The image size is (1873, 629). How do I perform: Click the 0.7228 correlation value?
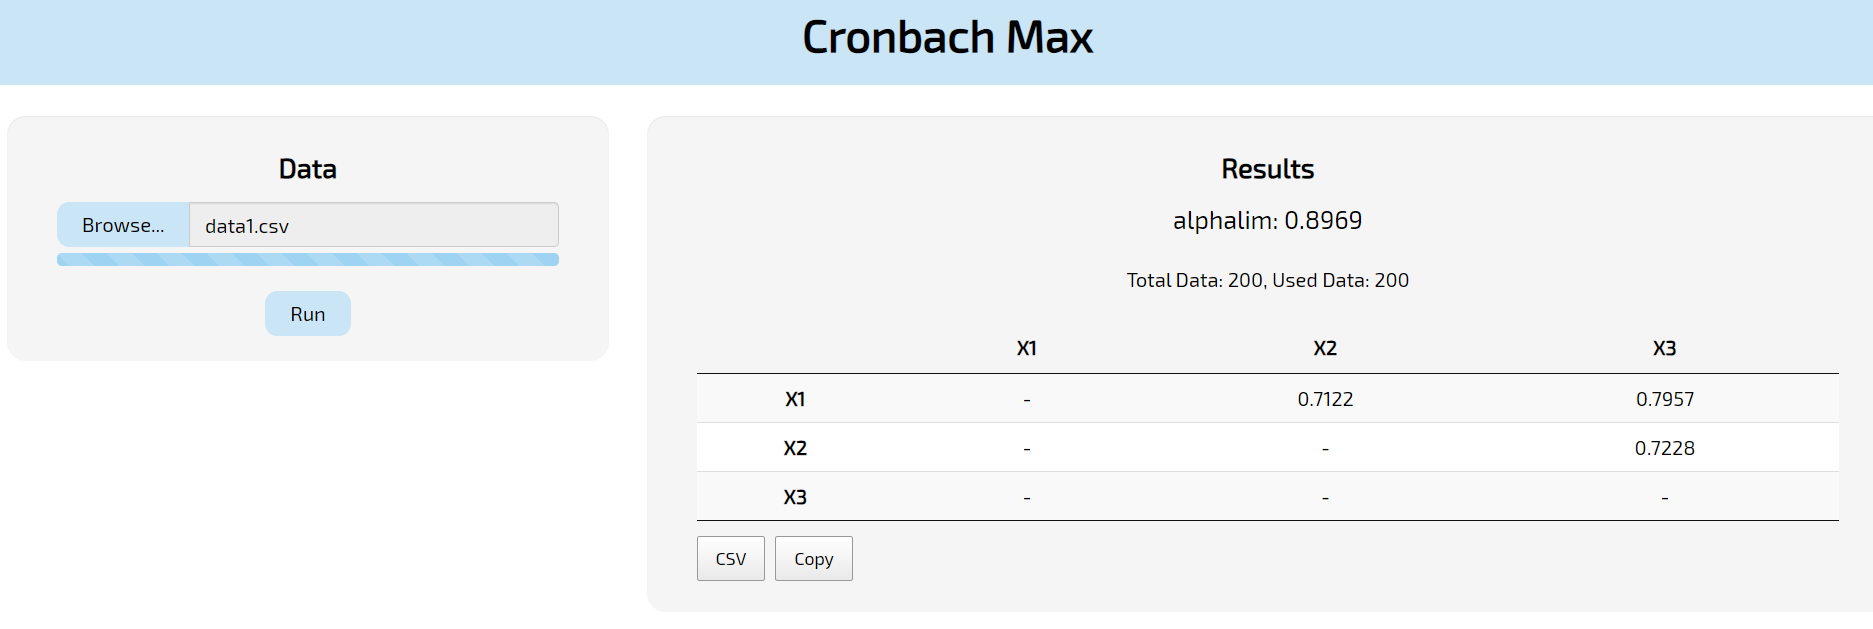pyautogui.click(x=1664, y=447)
